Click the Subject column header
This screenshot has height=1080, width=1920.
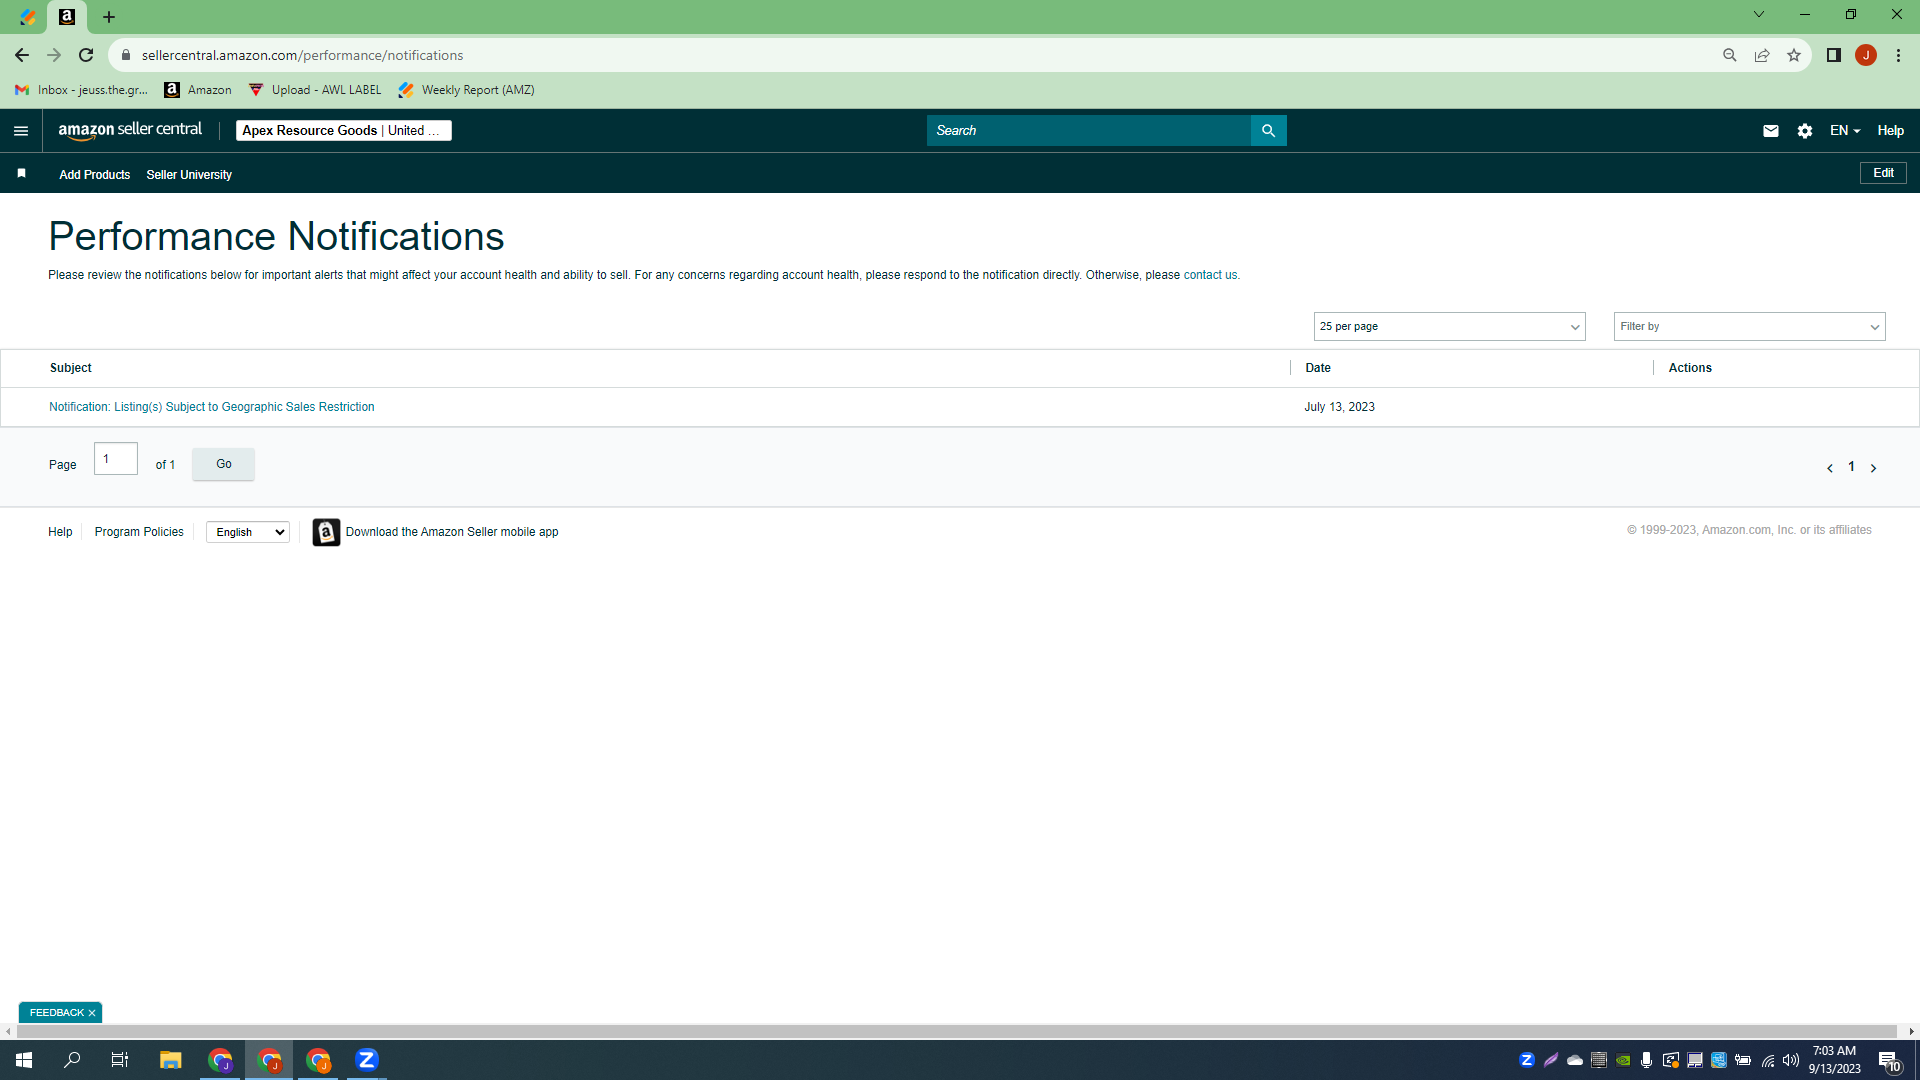[x=71, y=368]
